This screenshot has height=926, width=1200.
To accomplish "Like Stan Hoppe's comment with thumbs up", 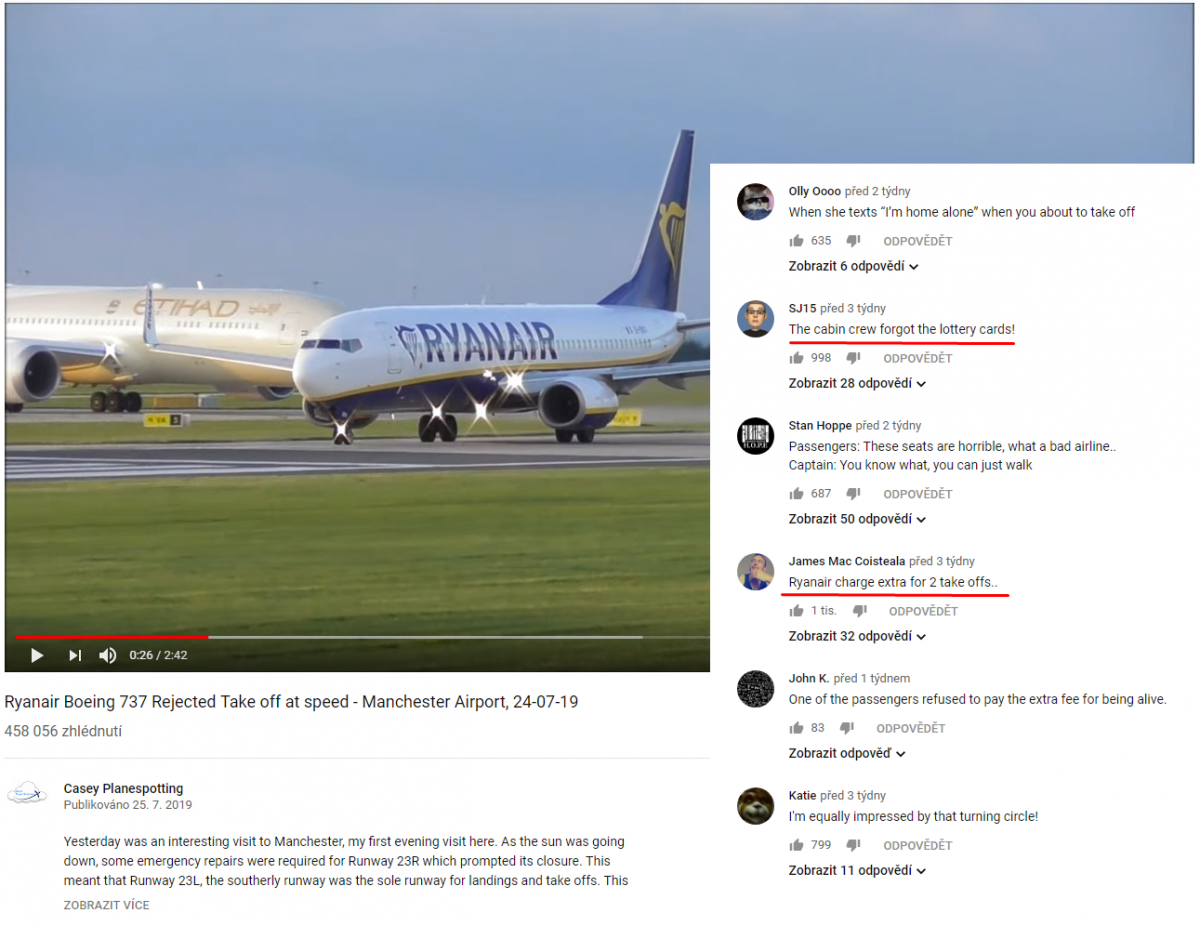I will click(x=797, y=494).
